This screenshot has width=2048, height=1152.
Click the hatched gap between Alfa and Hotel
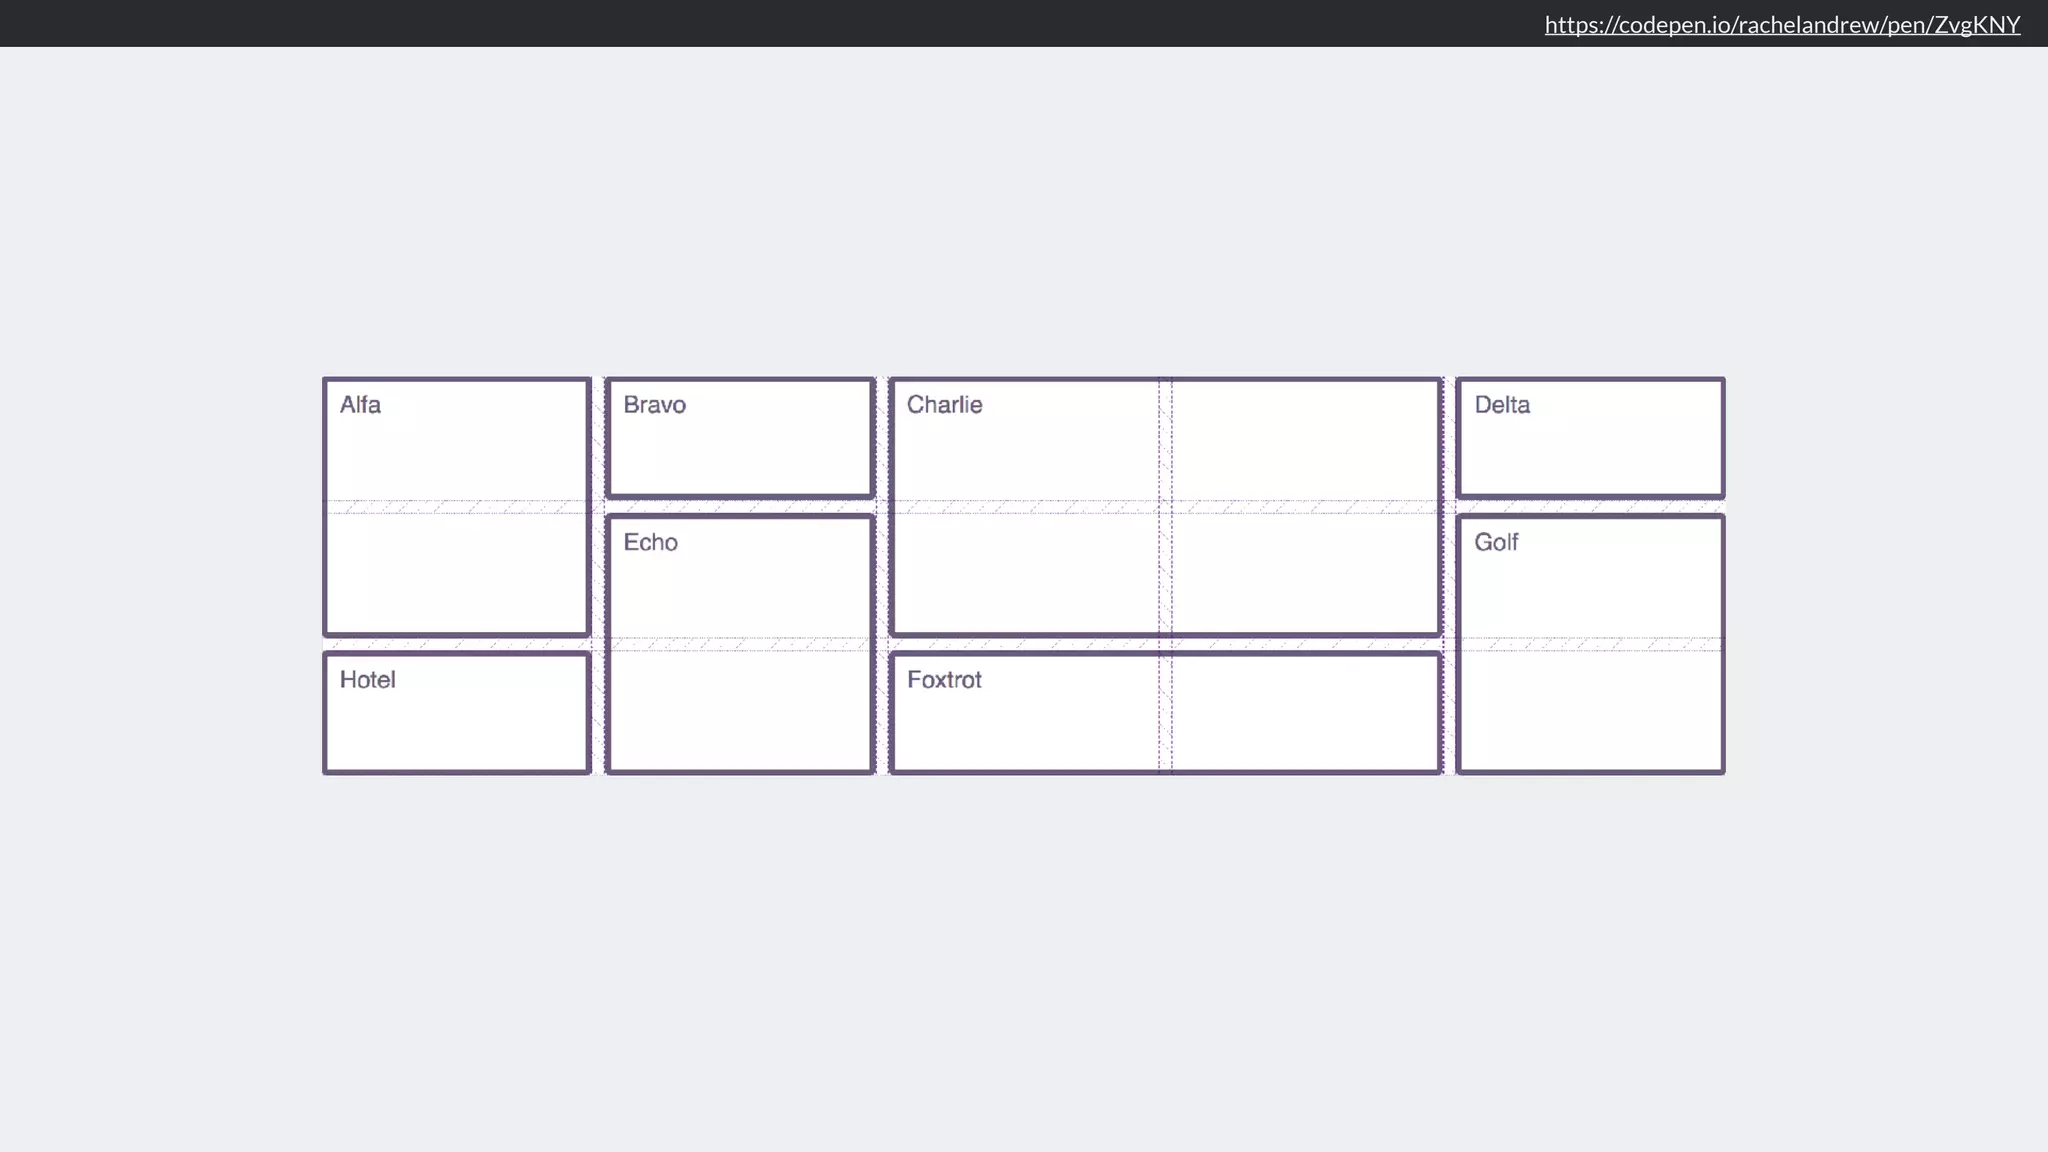pos(456,644)
